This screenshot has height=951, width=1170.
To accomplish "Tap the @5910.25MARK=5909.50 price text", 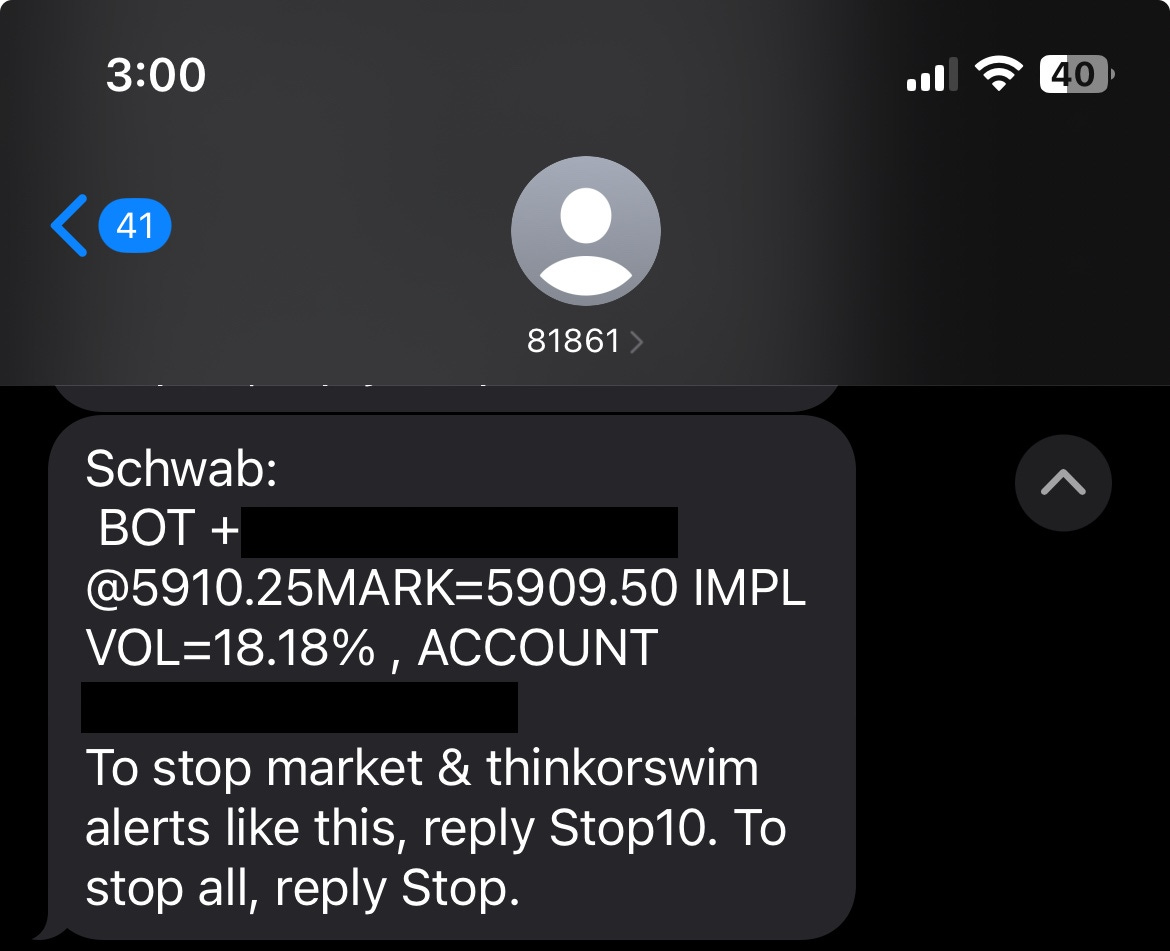I will pyautogui.click(x=382, y=588).
